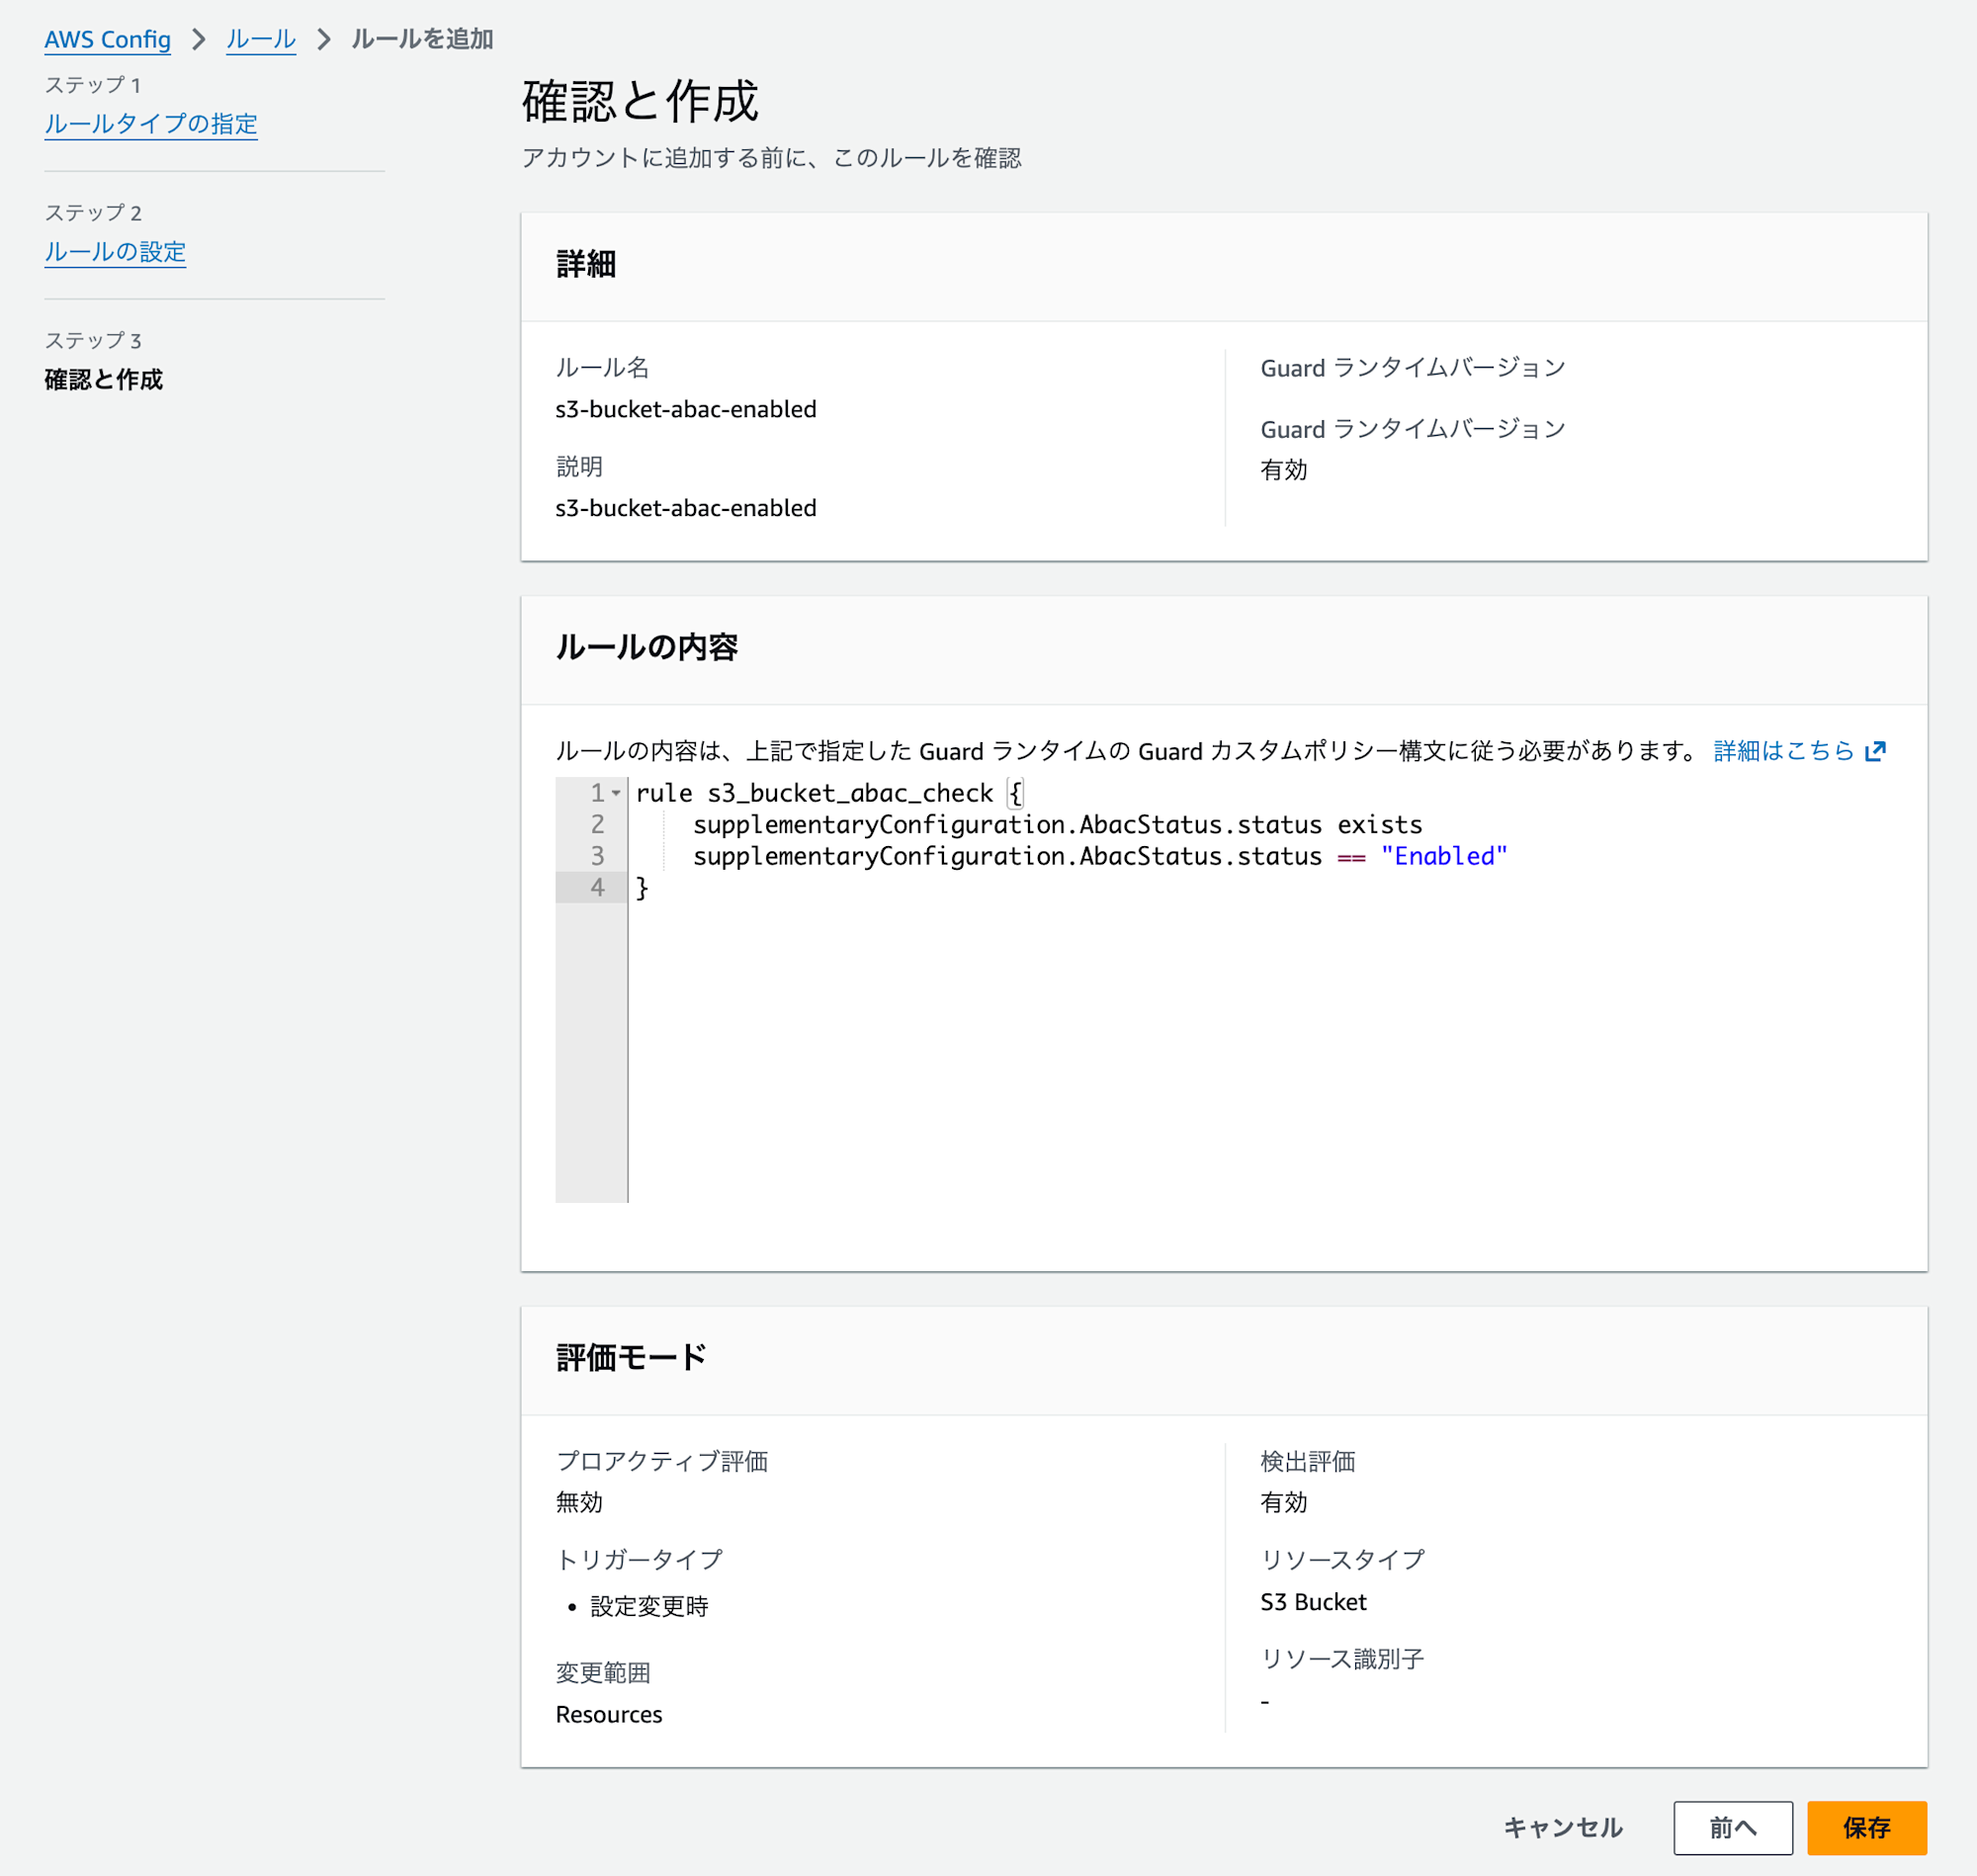
Task: Open the 詳細はこちら documentation link
Action: coord(1783,751)
